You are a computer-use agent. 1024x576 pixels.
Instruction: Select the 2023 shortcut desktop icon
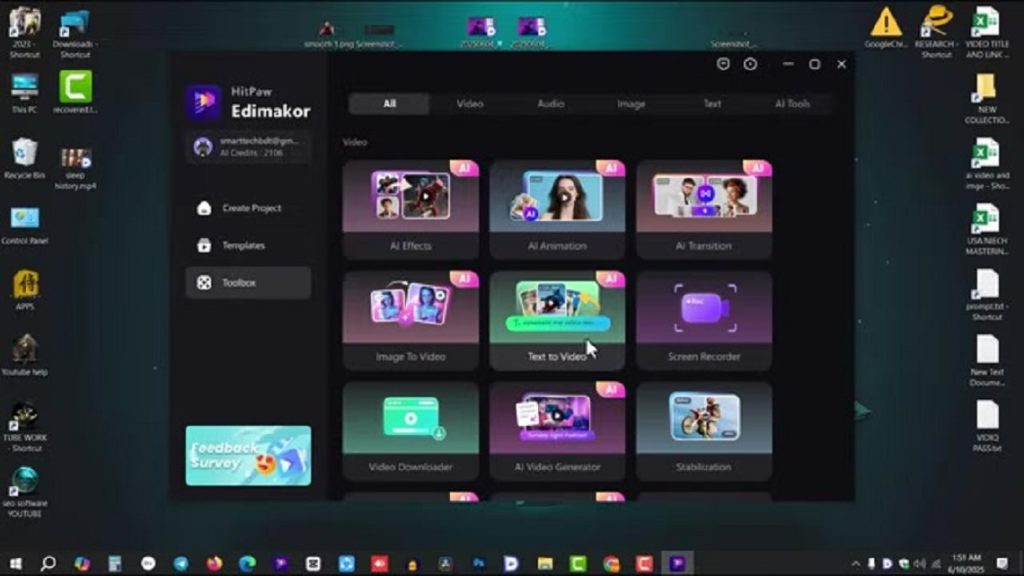coord(25,33)
